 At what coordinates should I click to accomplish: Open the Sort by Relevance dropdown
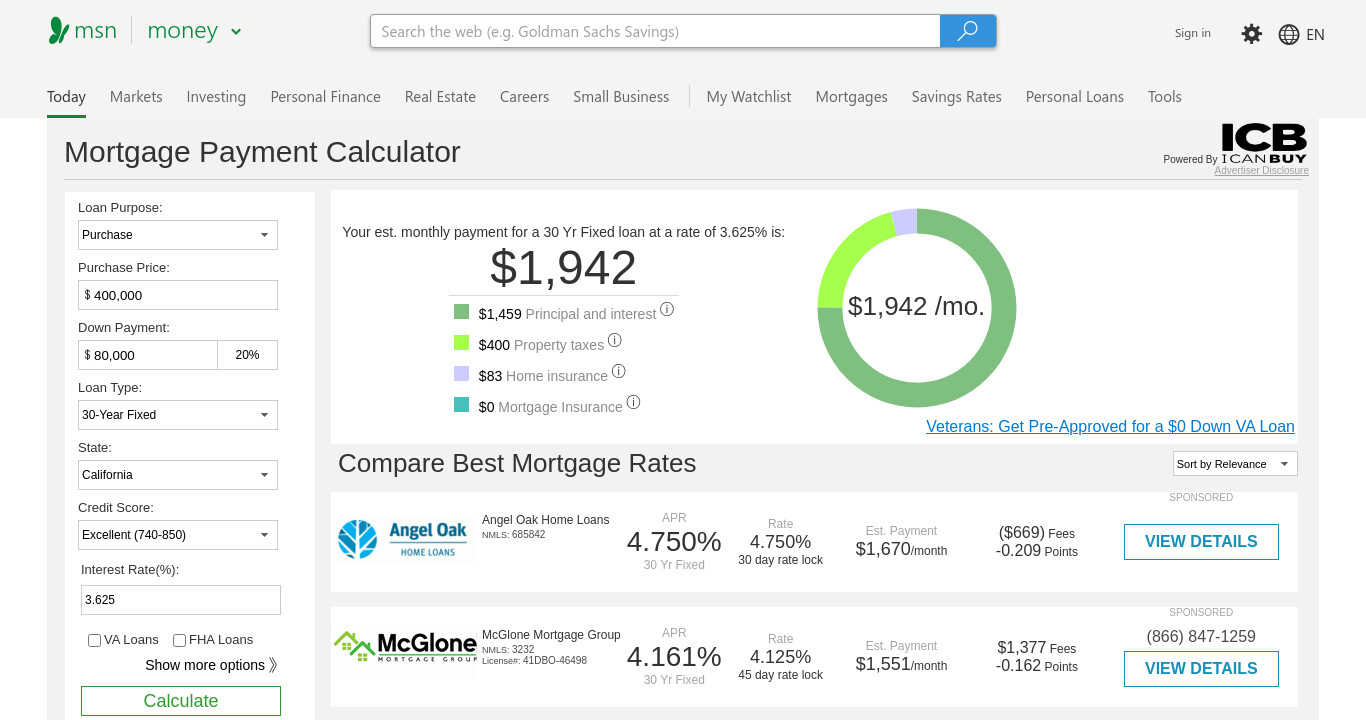(1235, 464)
